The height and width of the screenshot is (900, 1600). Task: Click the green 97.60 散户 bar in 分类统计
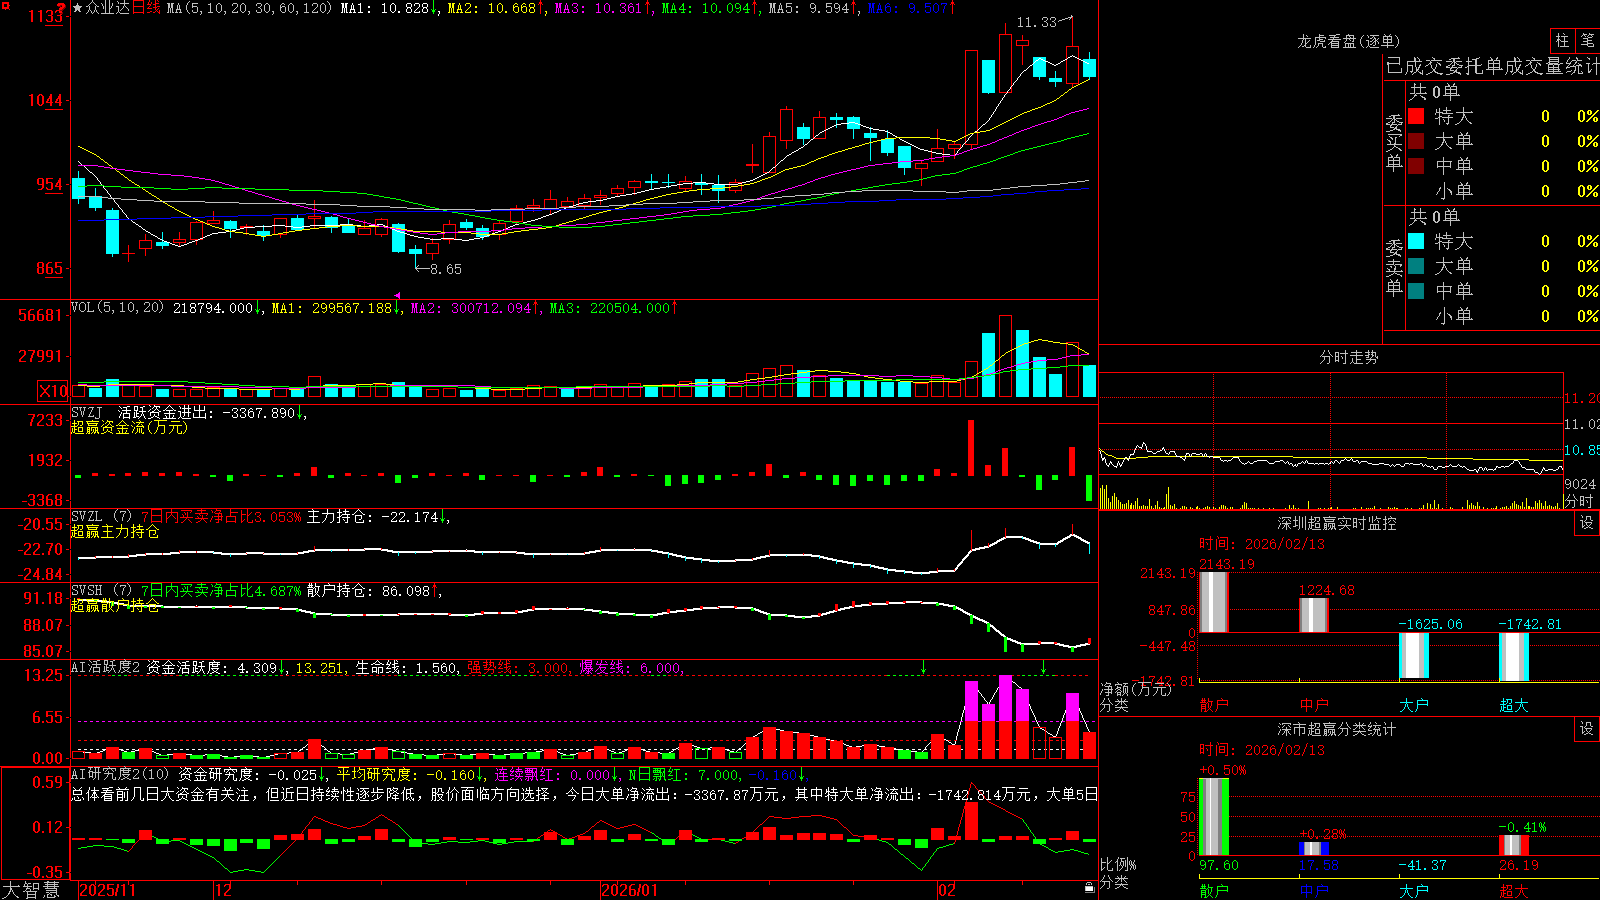[1214, 817]
